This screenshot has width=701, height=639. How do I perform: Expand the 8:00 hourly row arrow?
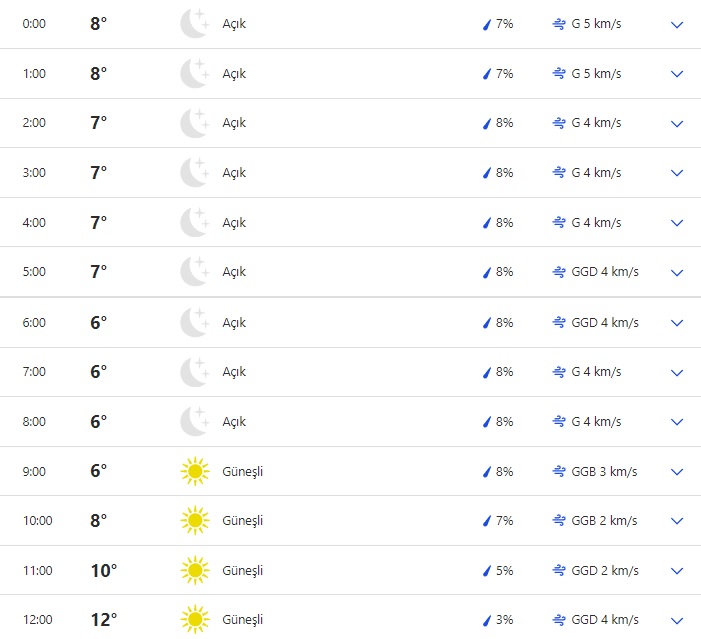click(677, 422)
